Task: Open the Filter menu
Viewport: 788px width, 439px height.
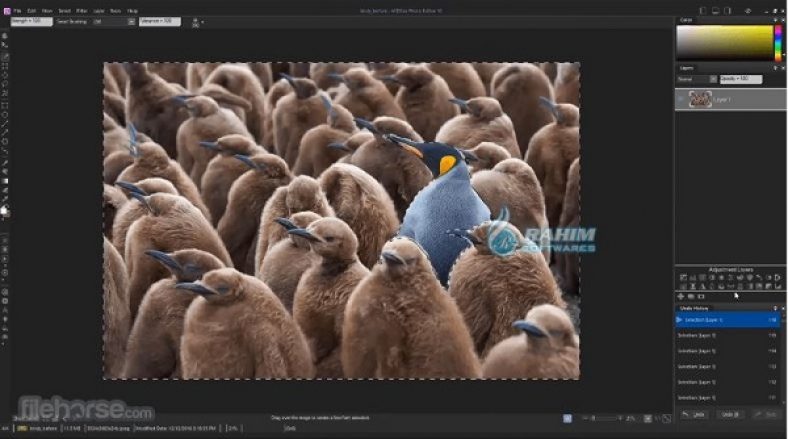Action: point(82,11)
